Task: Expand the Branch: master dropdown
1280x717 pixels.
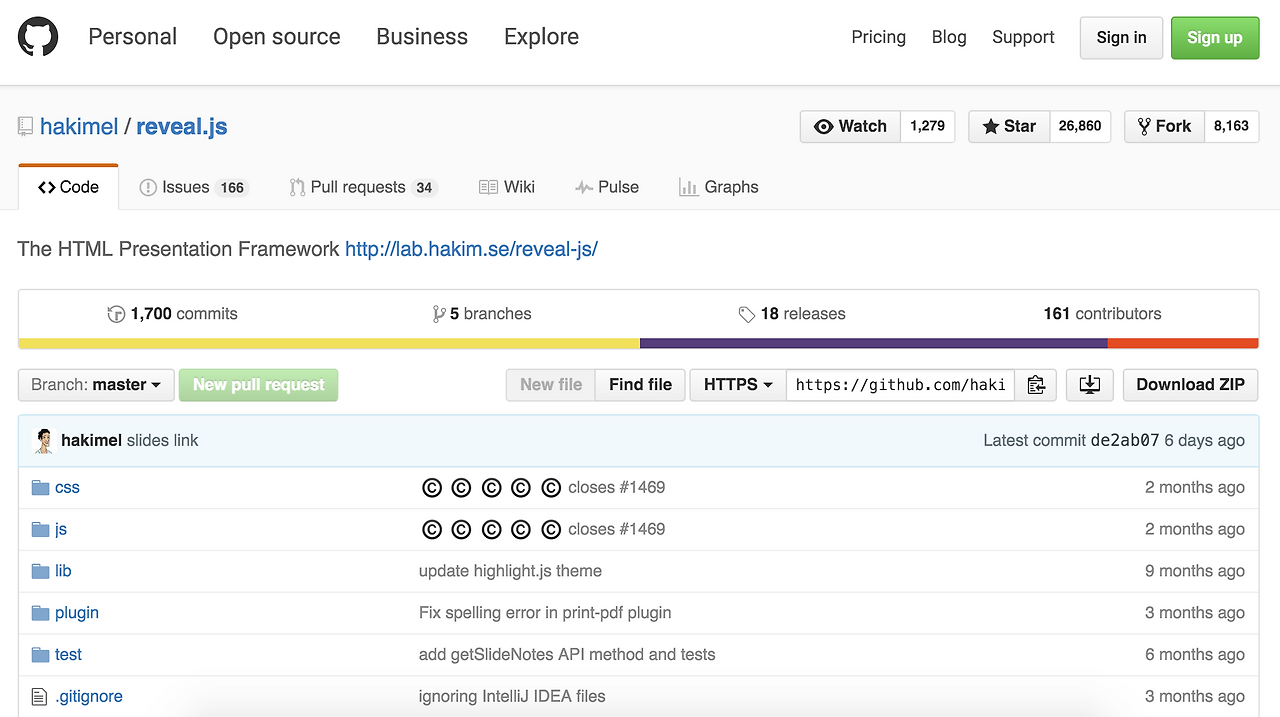Action: 96,385
